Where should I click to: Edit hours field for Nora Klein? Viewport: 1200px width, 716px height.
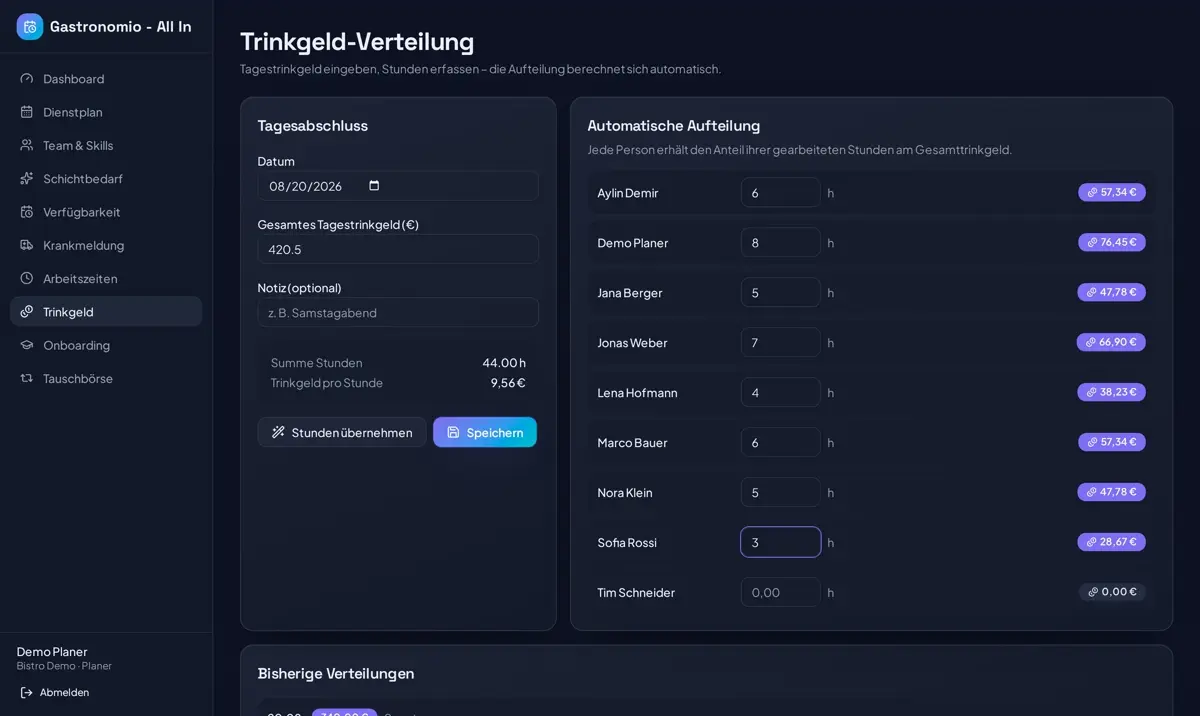781,492
